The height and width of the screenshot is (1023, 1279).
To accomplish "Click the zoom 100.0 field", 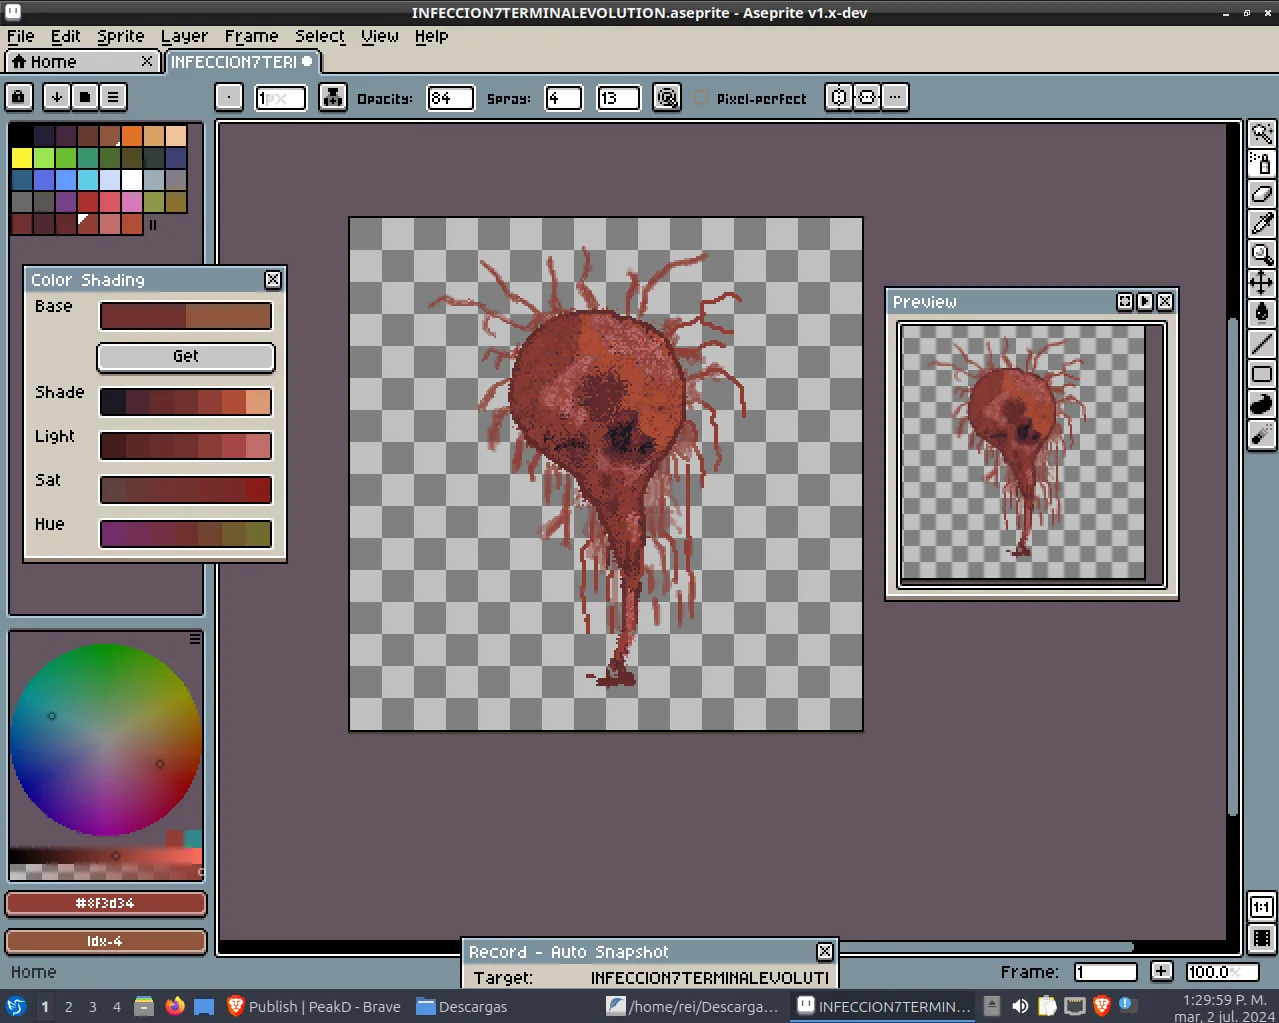I will pyautogui.click(x=1222, y=972).
